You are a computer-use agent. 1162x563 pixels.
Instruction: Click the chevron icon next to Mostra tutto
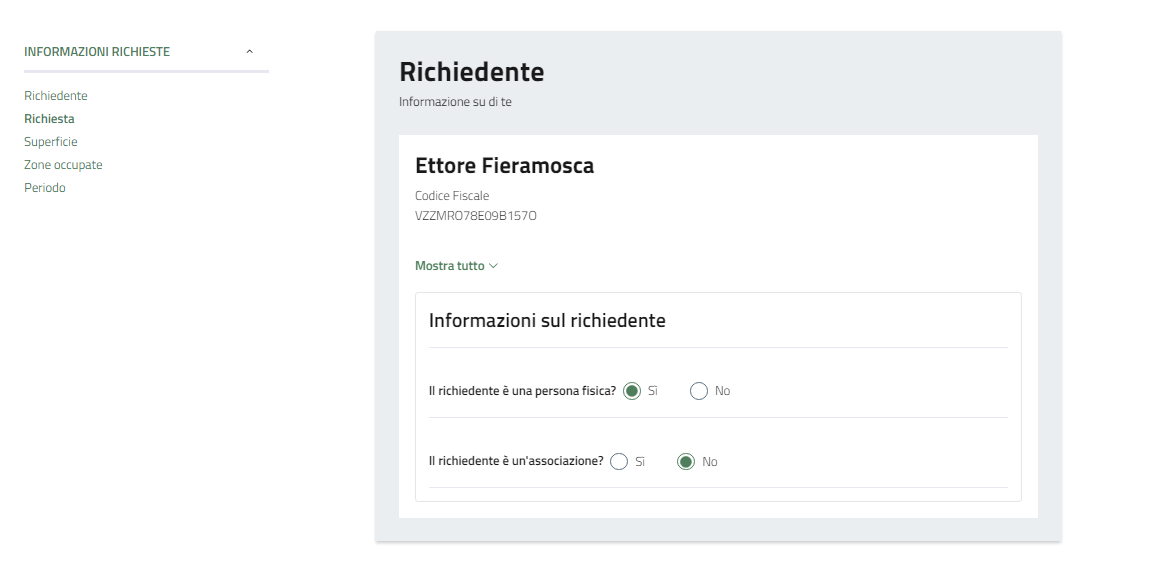coord(494,266)
